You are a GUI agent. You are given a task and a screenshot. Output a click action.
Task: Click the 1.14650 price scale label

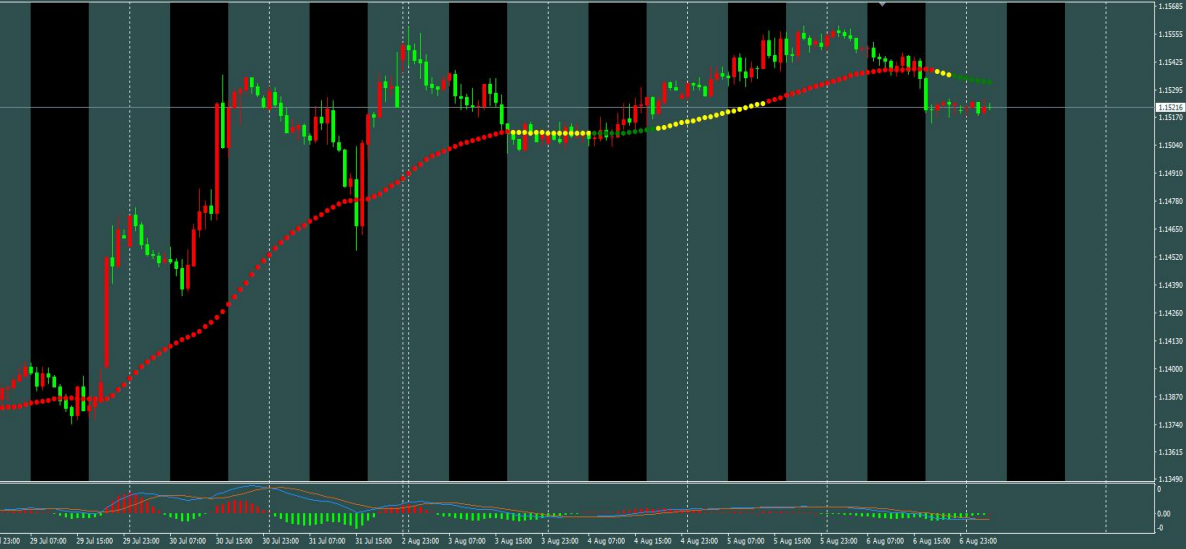pyautogui.click(x=1170, y=229)
